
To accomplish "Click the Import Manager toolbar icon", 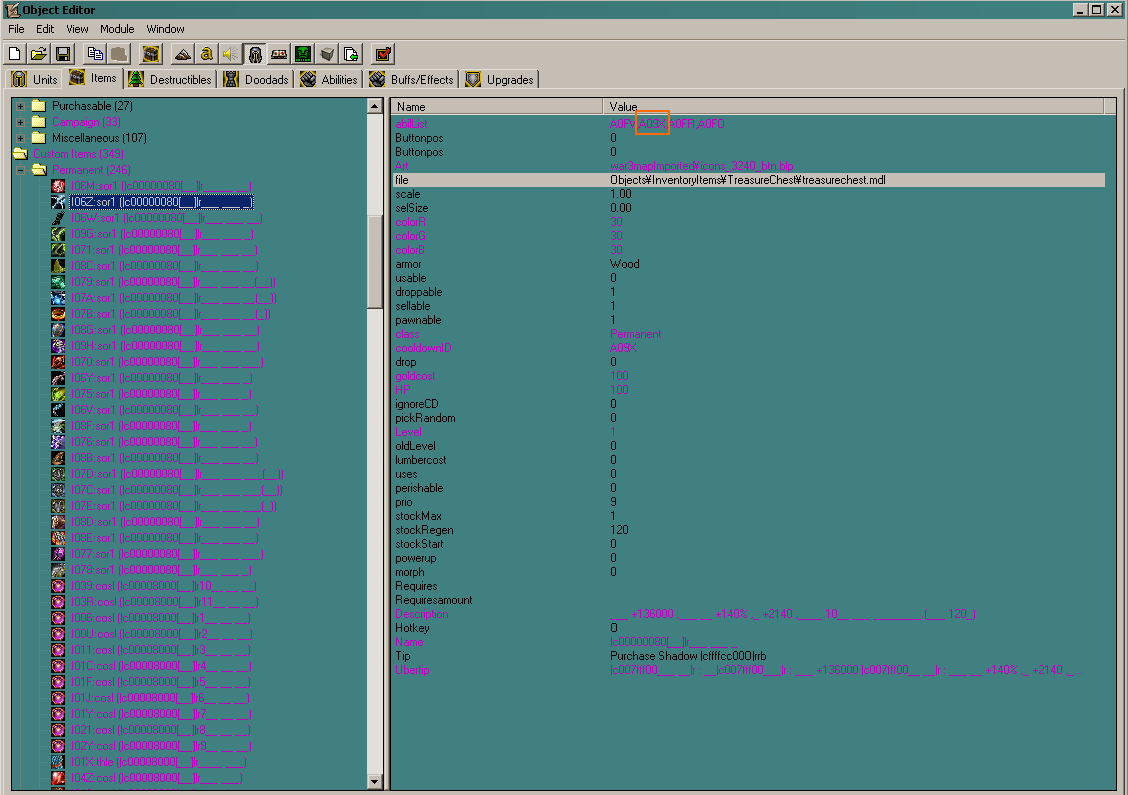I will tap(351, 54).
